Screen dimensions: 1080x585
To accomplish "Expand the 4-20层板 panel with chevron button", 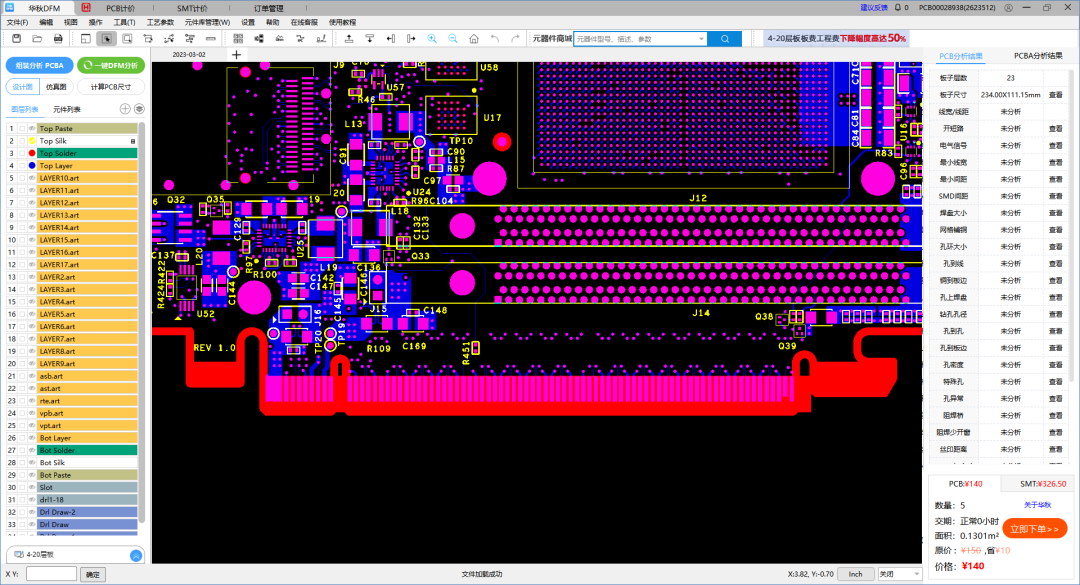I will tap(135, 555).
